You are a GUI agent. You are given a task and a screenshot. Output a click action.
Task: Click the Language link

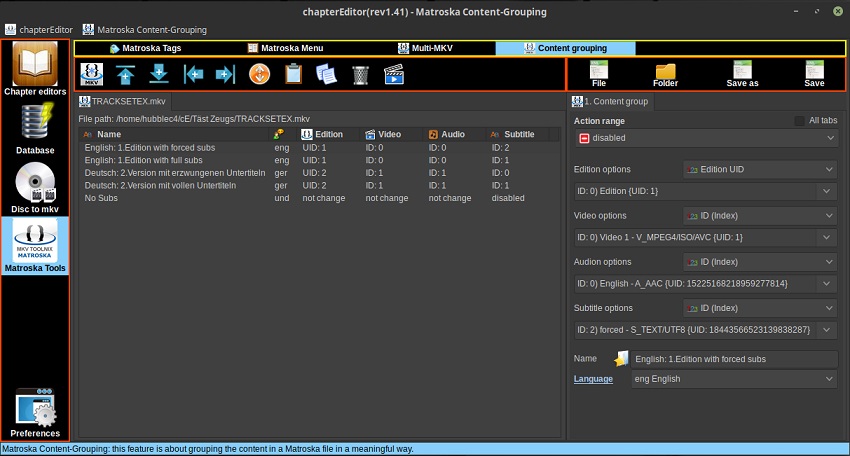(x=593, y=378)
